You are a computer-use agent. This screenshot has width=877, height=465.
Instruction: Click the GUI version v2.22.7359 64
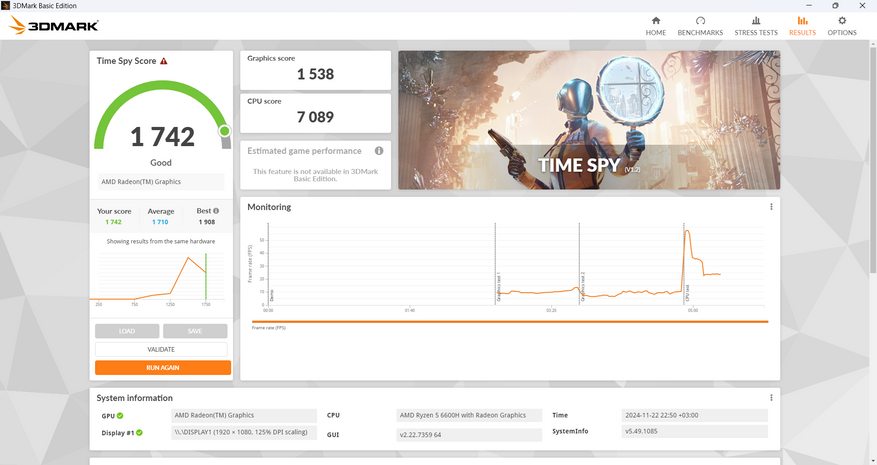(x=469, y=435)
